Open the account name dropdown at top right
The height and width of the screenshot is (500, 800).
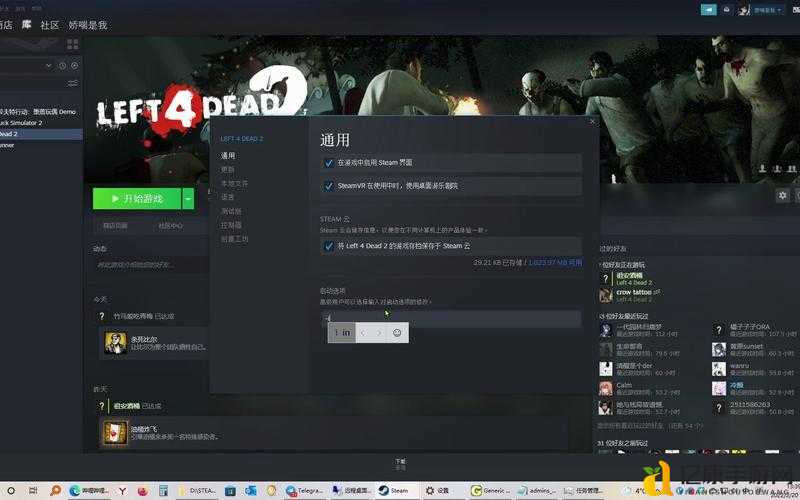tap(767, 10)
